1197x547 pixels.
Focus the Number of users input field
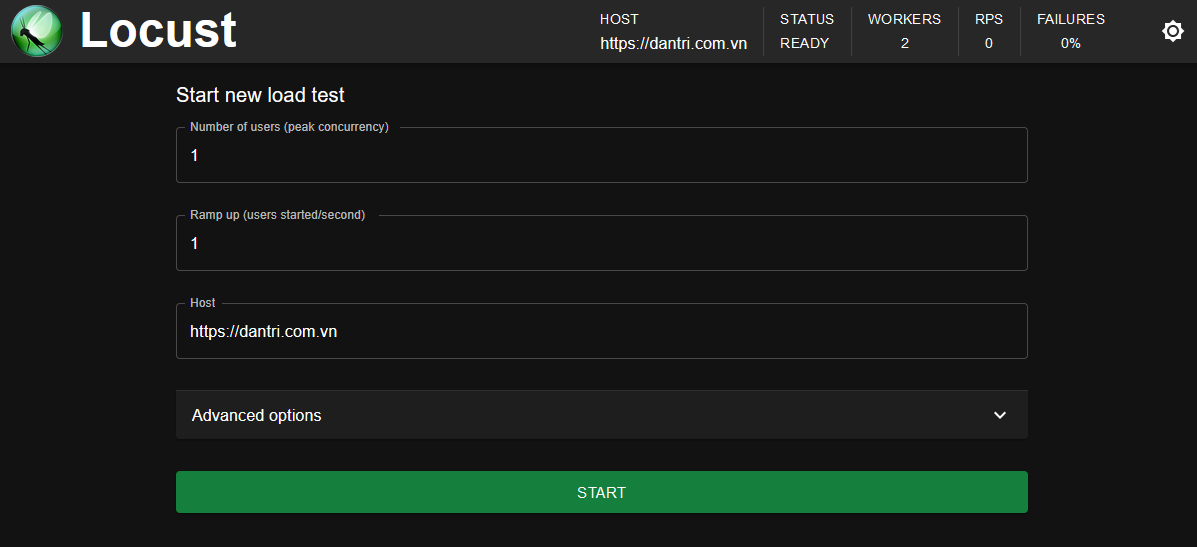click(602, 156)
